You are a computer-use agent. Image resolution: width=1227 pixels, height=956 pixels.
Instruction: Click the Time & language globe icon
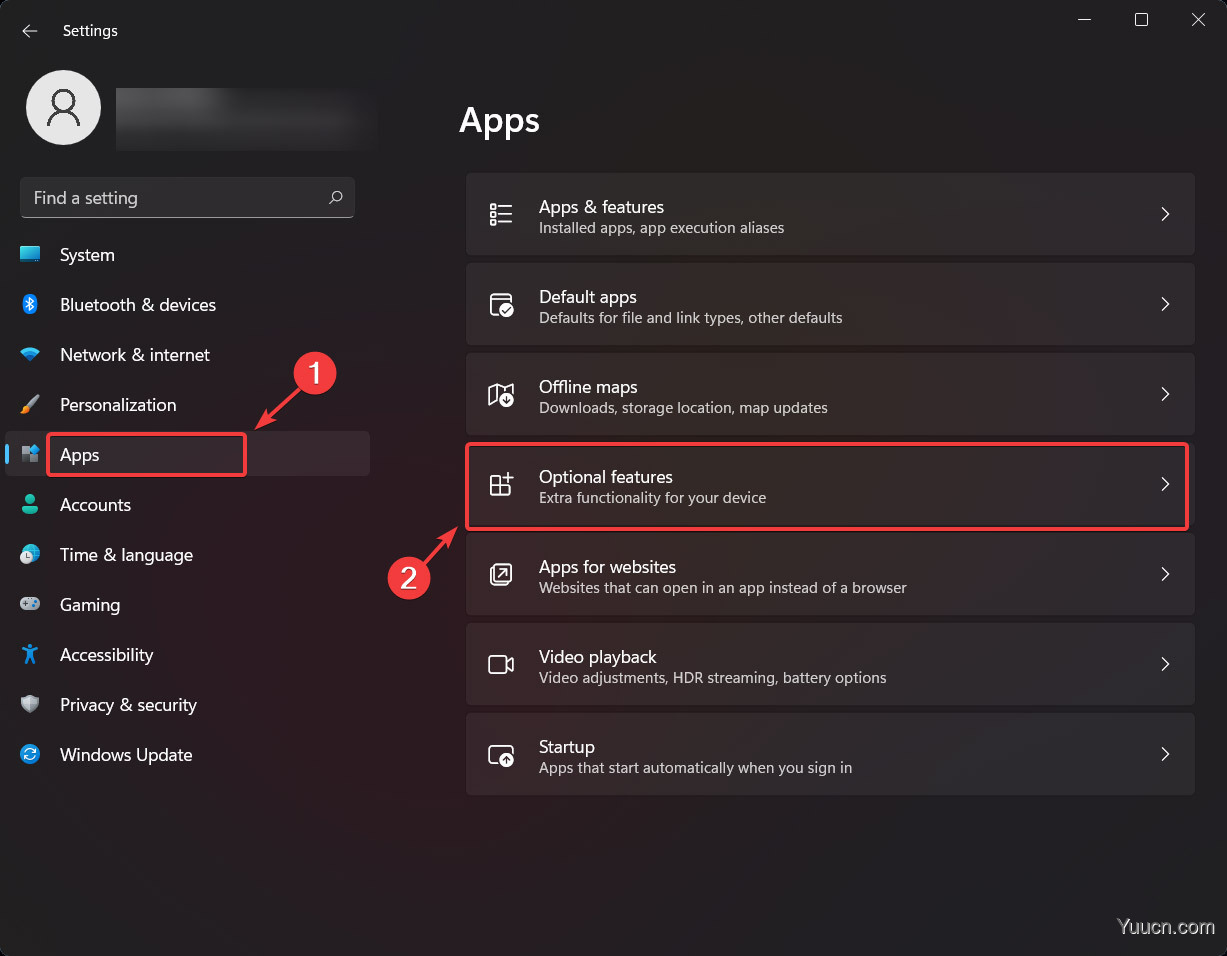[30, 554]
